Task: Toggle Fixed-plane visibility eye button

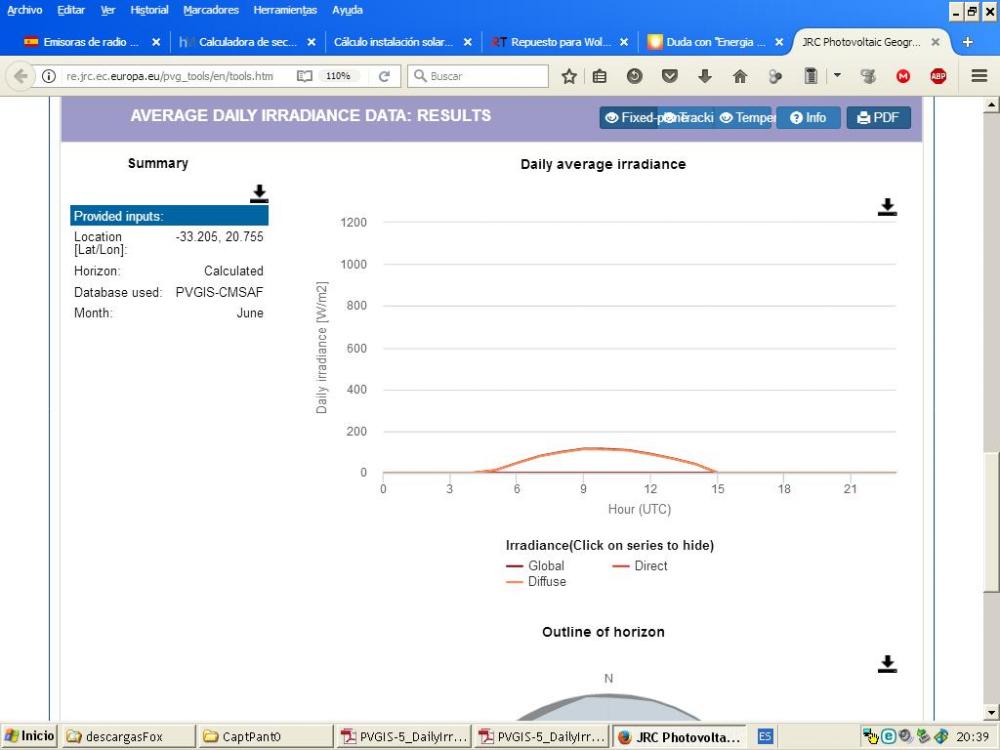Action: (630, 118)
